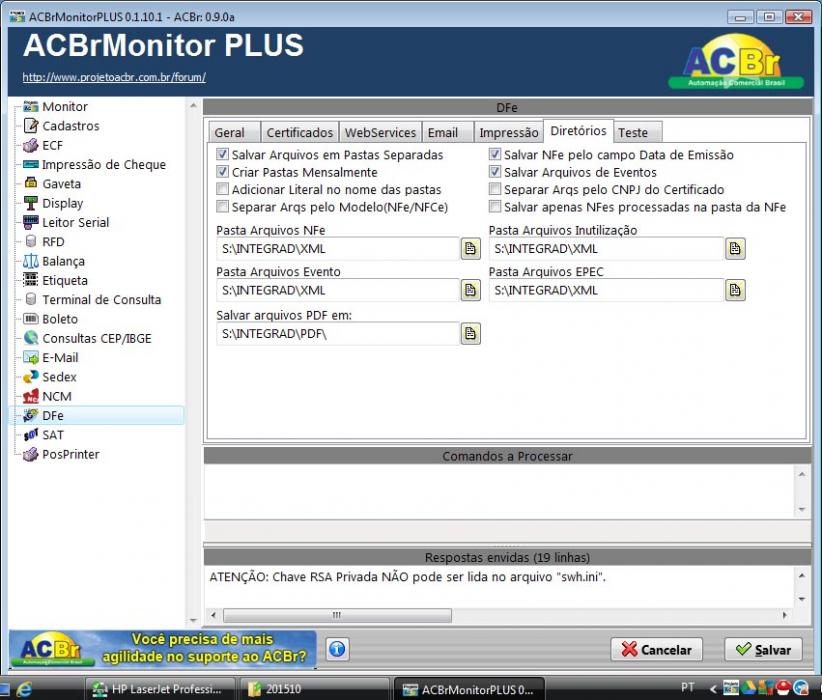
Task: Click the blue information icon button
Action: (x=337, y=649)
